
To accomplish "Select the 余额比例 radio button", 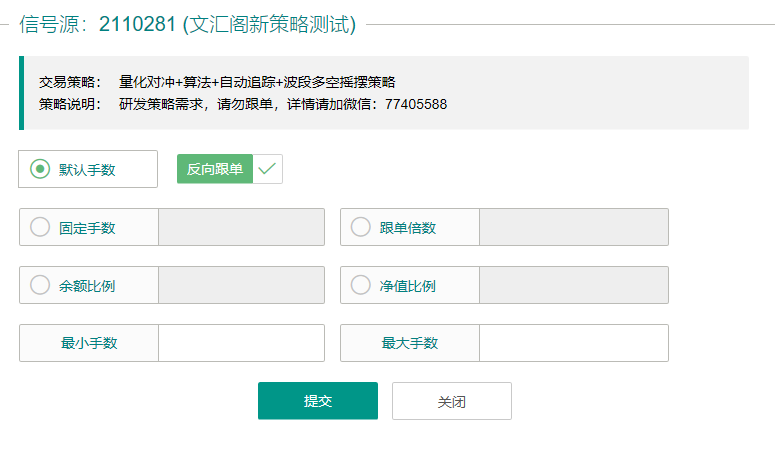I will coord(40,285).
